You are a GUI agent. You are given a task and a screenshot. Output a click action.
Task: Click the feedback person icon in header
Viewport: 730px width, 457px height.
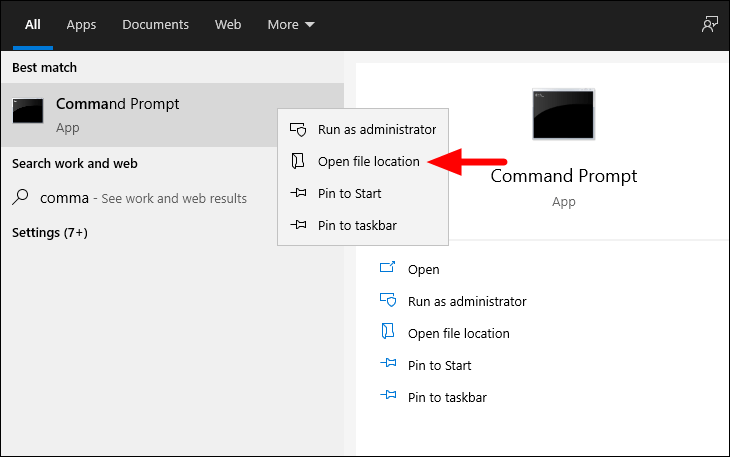[x=710, y=24]
